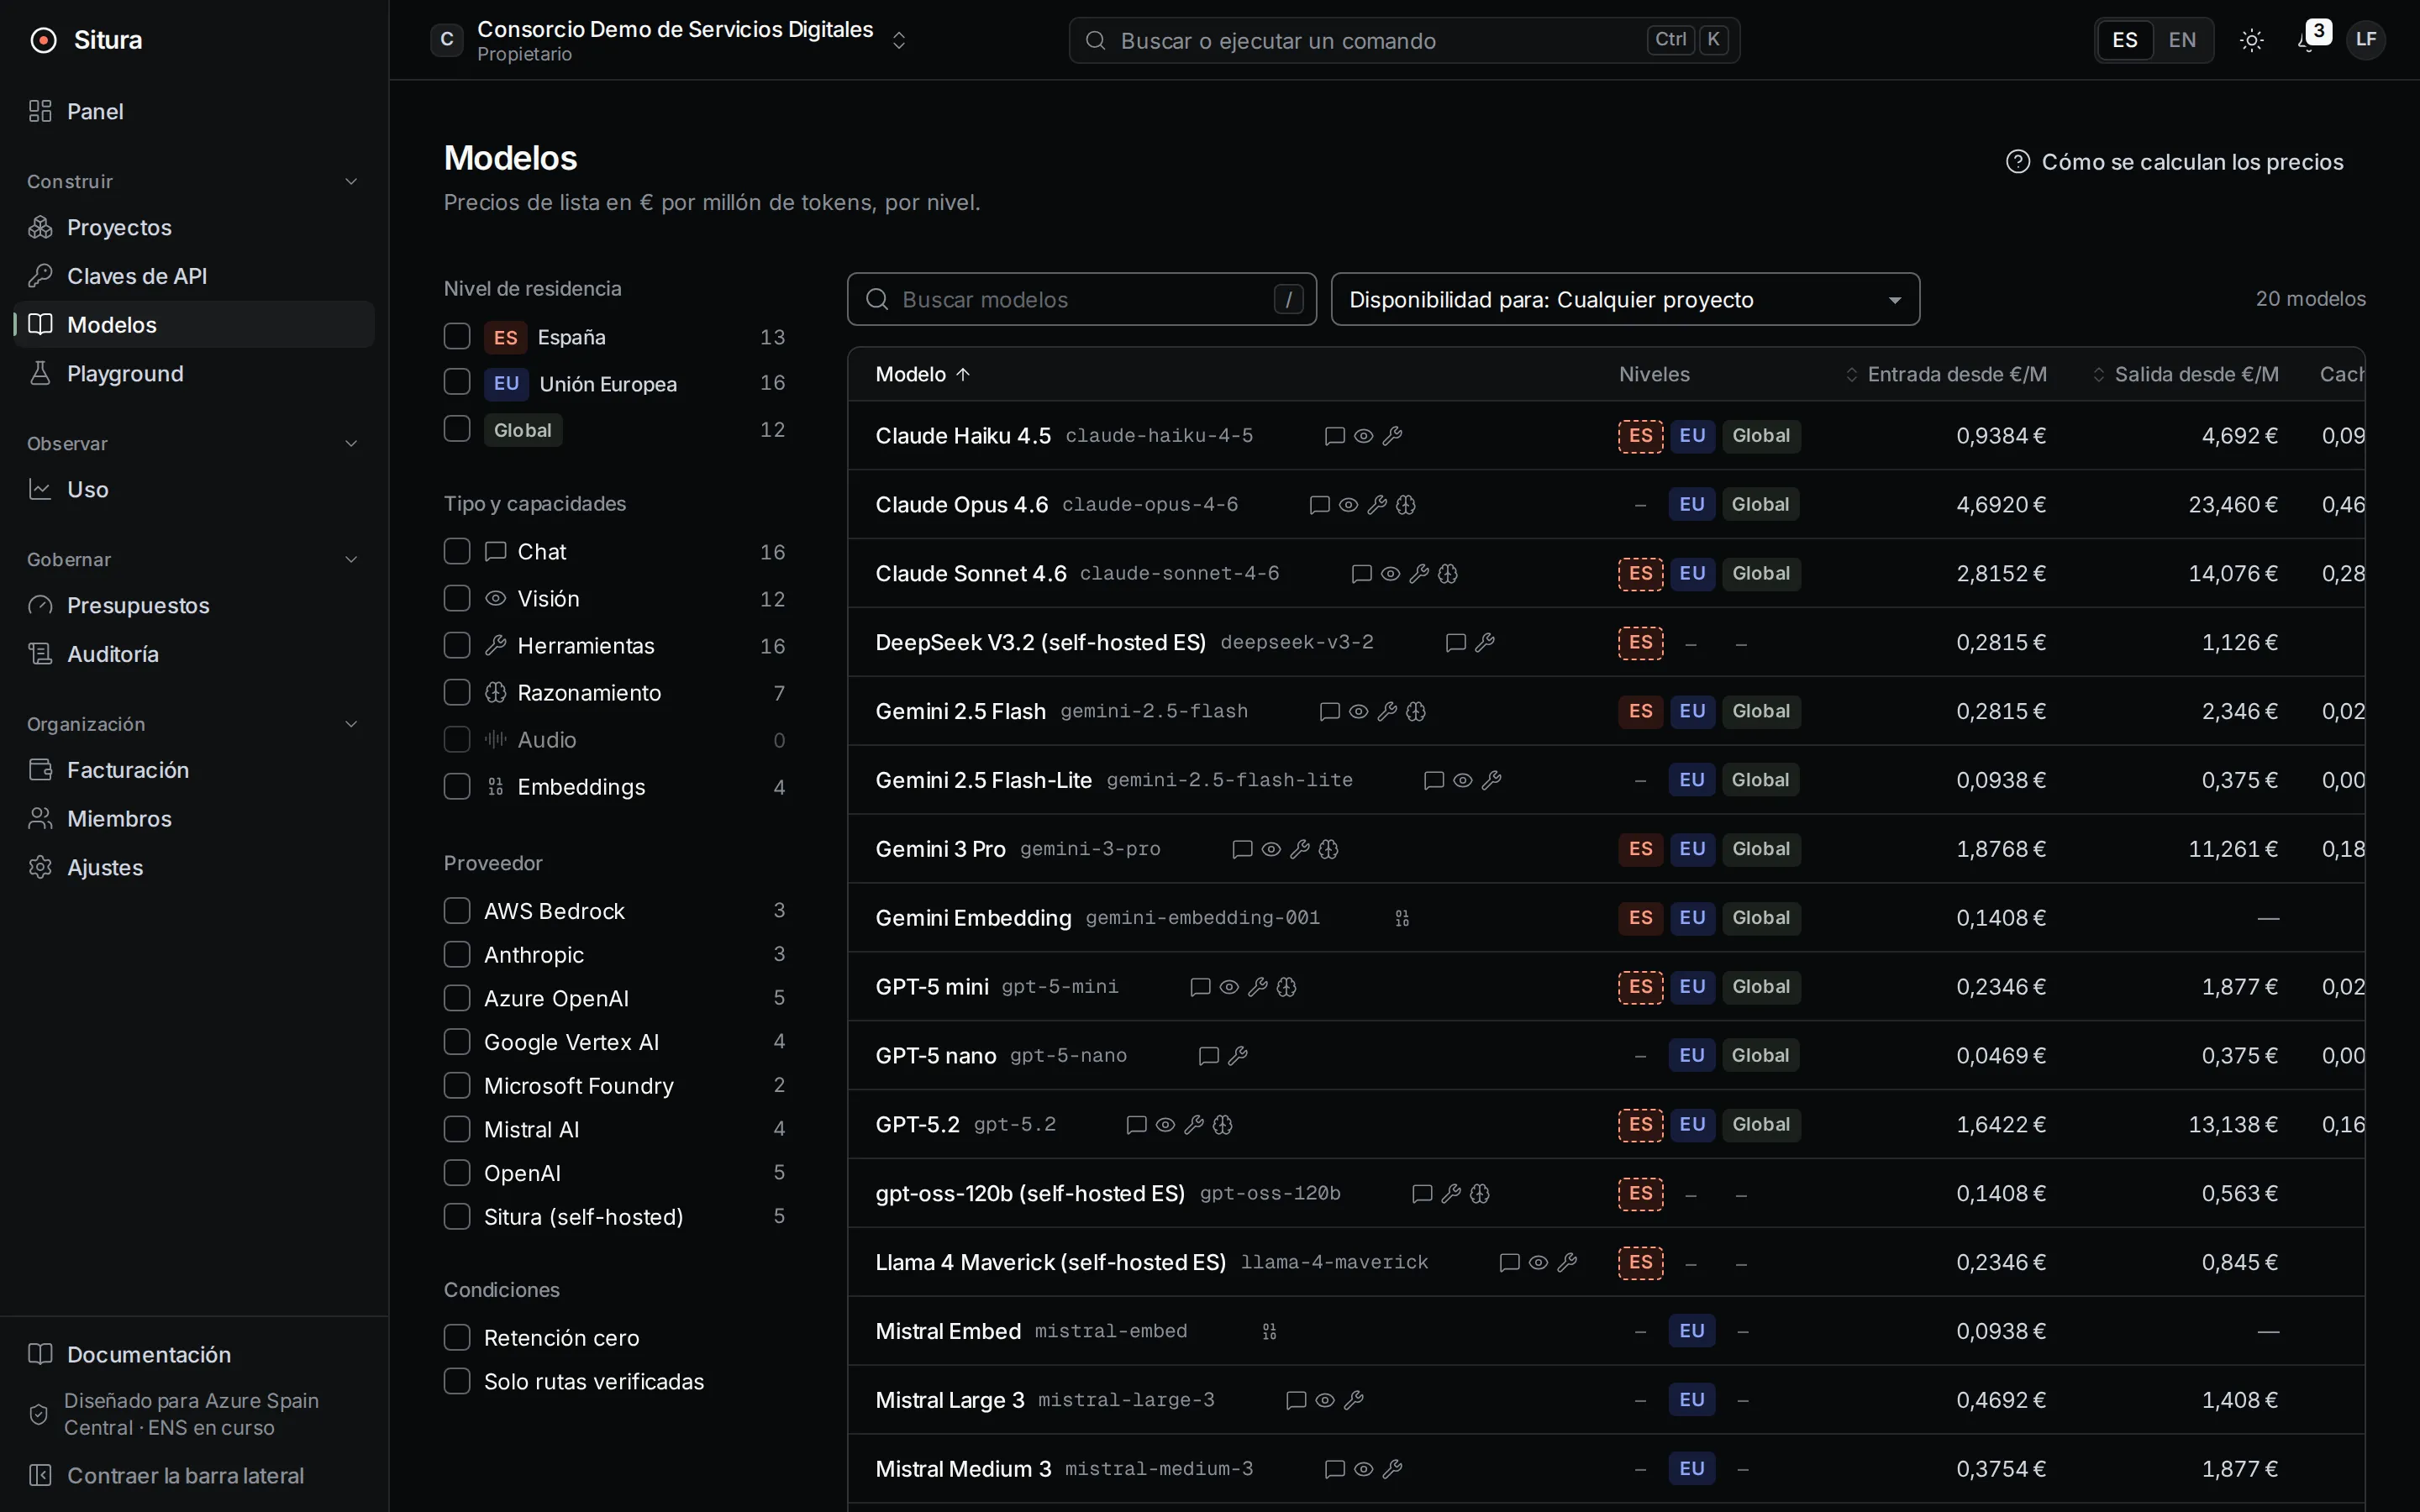Viewport: 2420px width, 1512px height.
Task: Toggle the light/dark theme sun icon
Action: pos(2251,40)
